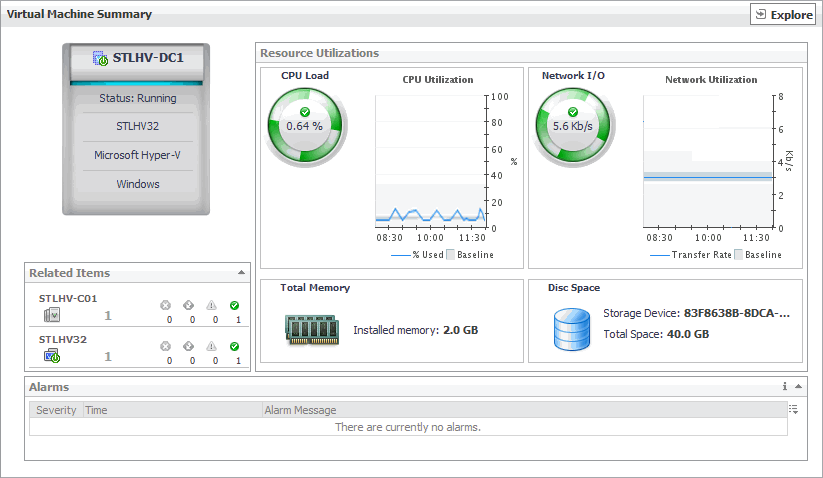Click the critical alarm icon for STLHV-C01
The height and width of the screenshot is (478, 823).
click(188, 305)
